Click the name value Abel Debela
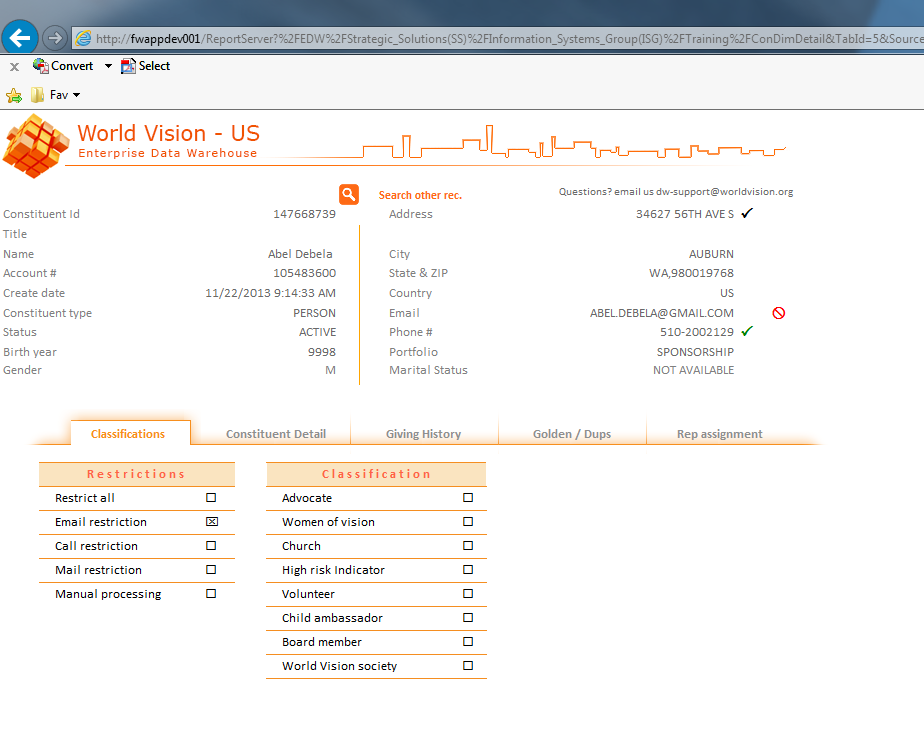 [x=300, y=254]
